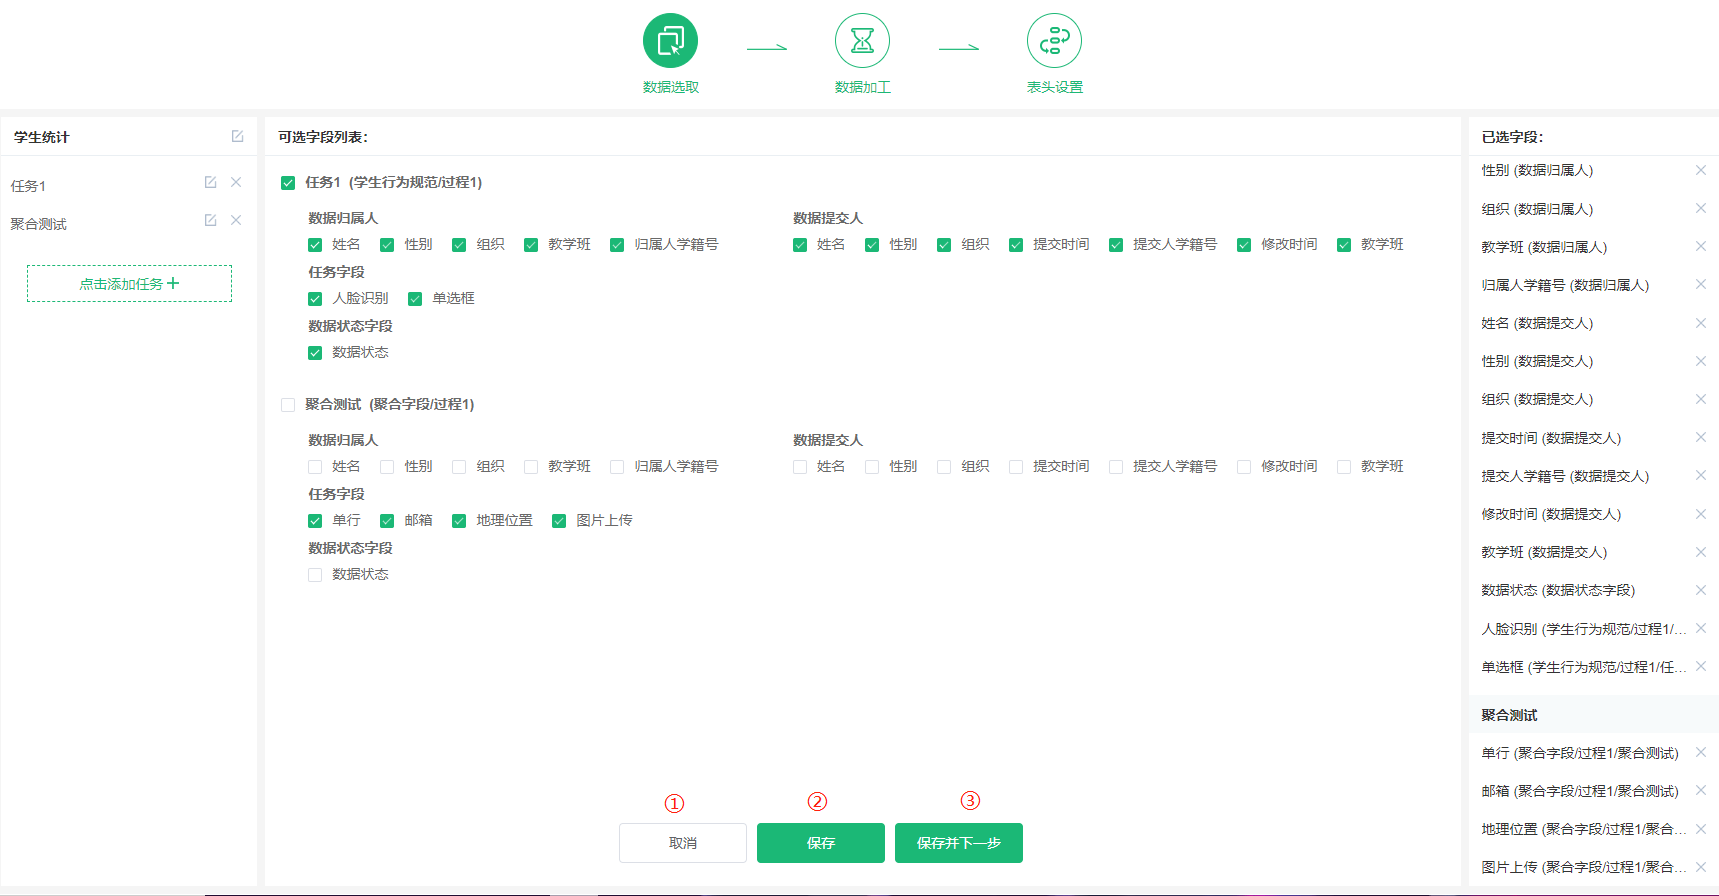Remove 人脸识别 selected field
This screenshot has height=896, width=1719.
pos(1700,628)
